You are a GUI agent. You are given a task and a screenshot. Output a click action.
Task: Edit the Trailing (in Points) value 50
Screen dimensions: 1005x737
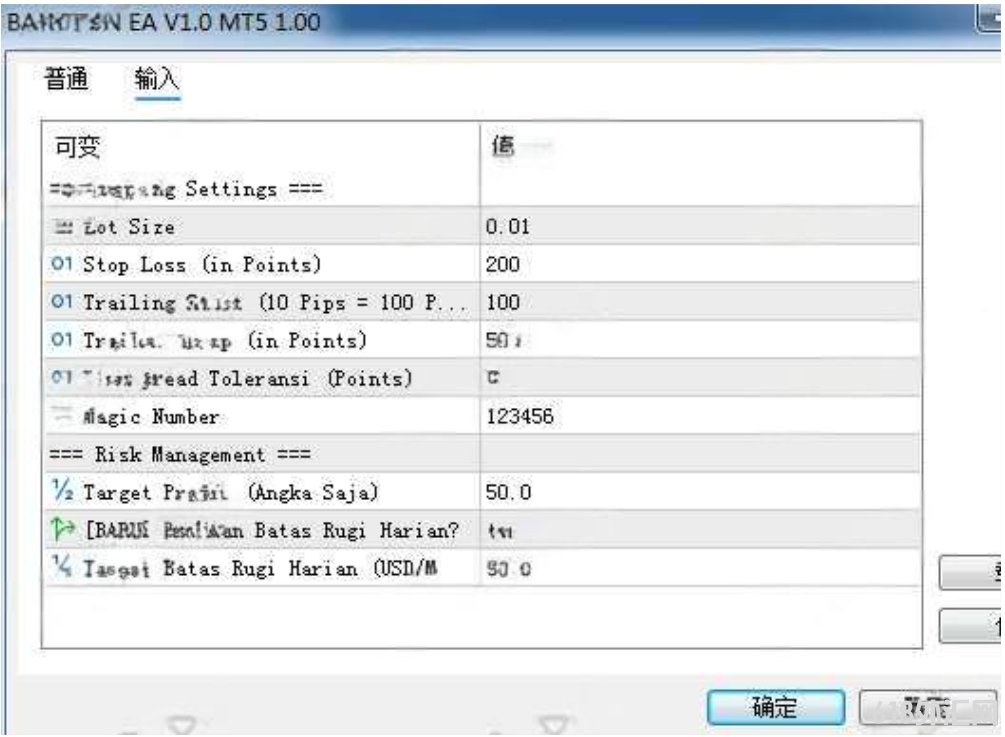tap(700, 340)
